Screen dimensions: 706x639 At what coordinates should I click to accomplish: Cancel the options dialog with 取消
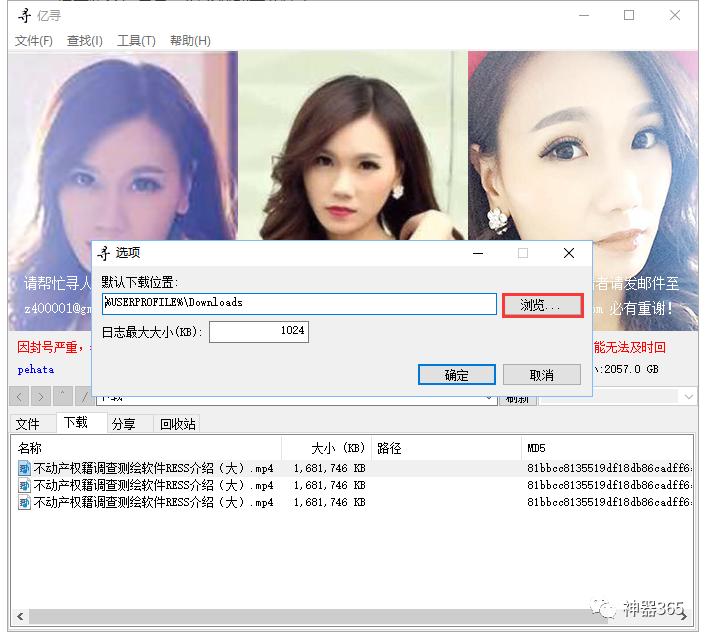[542, 375]
